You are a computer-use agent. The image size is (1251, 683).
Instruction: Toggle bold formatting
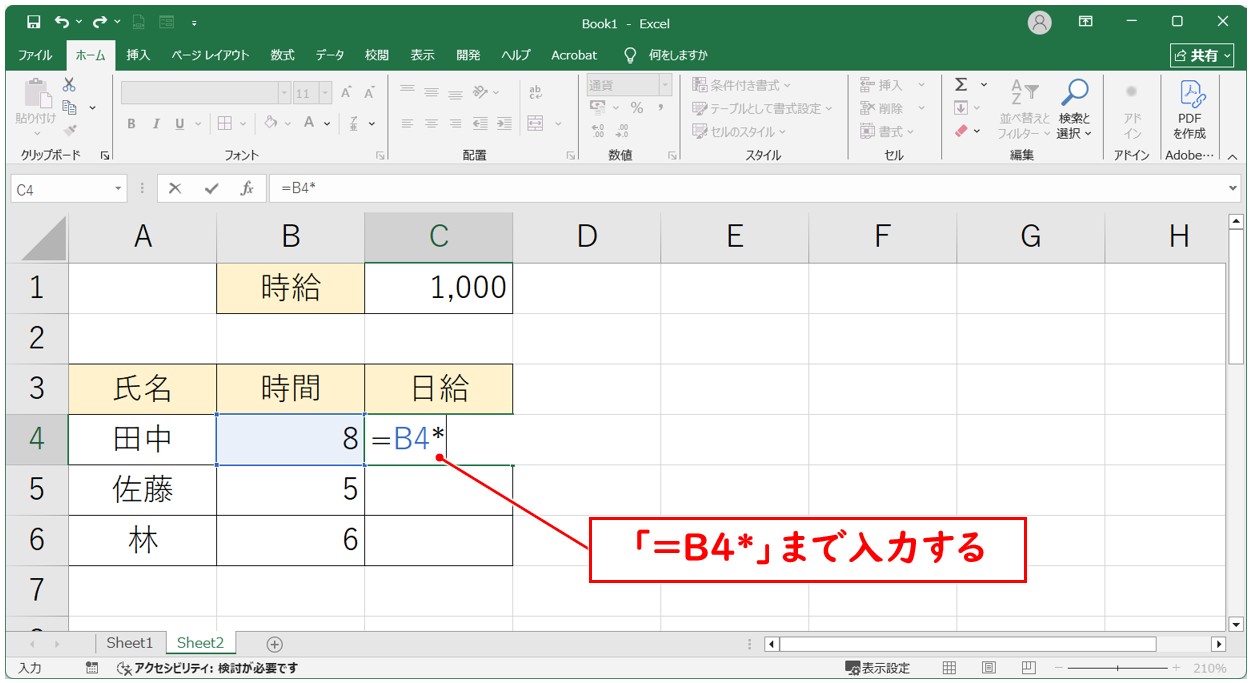(131, 124)
